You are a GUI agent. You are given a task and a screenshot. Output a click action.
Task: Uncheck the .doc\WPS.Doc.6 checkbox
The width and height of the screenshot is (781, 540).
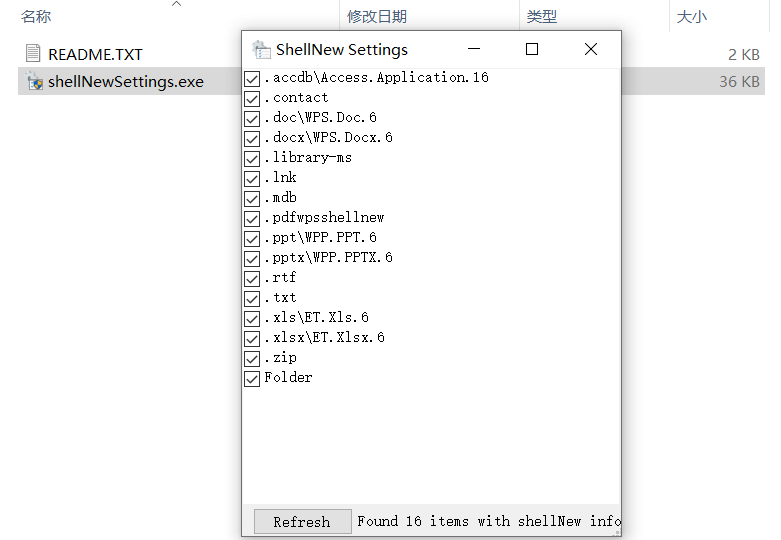pyautogui.click(x=252, y=119)
